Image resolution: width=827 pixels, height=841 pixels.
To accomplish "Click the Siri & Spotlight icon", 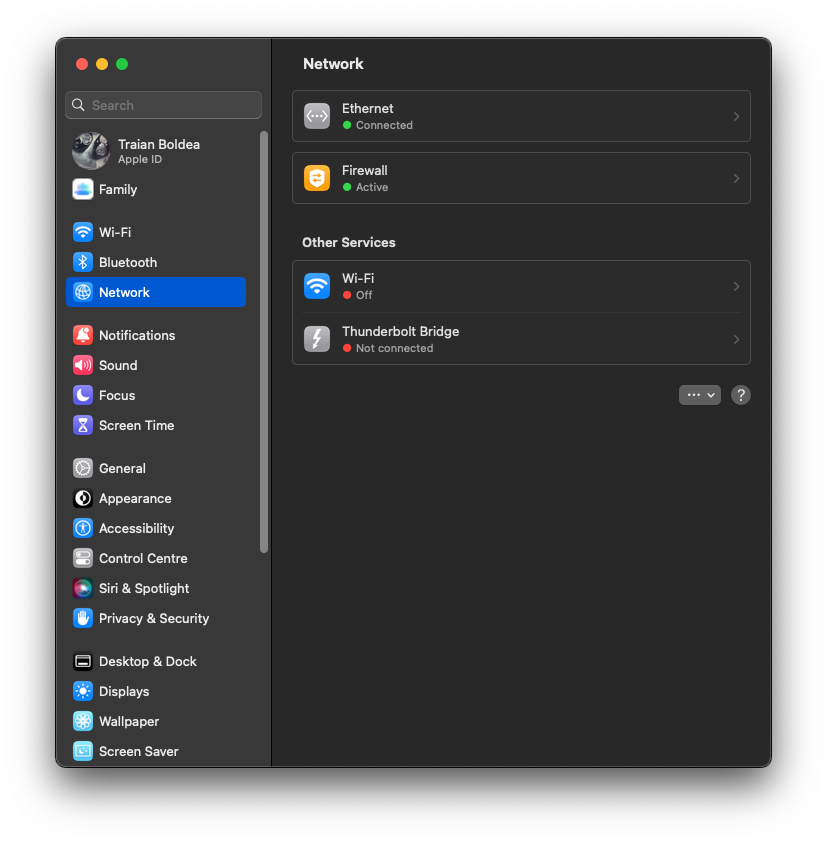I will (x=83, y=588).
